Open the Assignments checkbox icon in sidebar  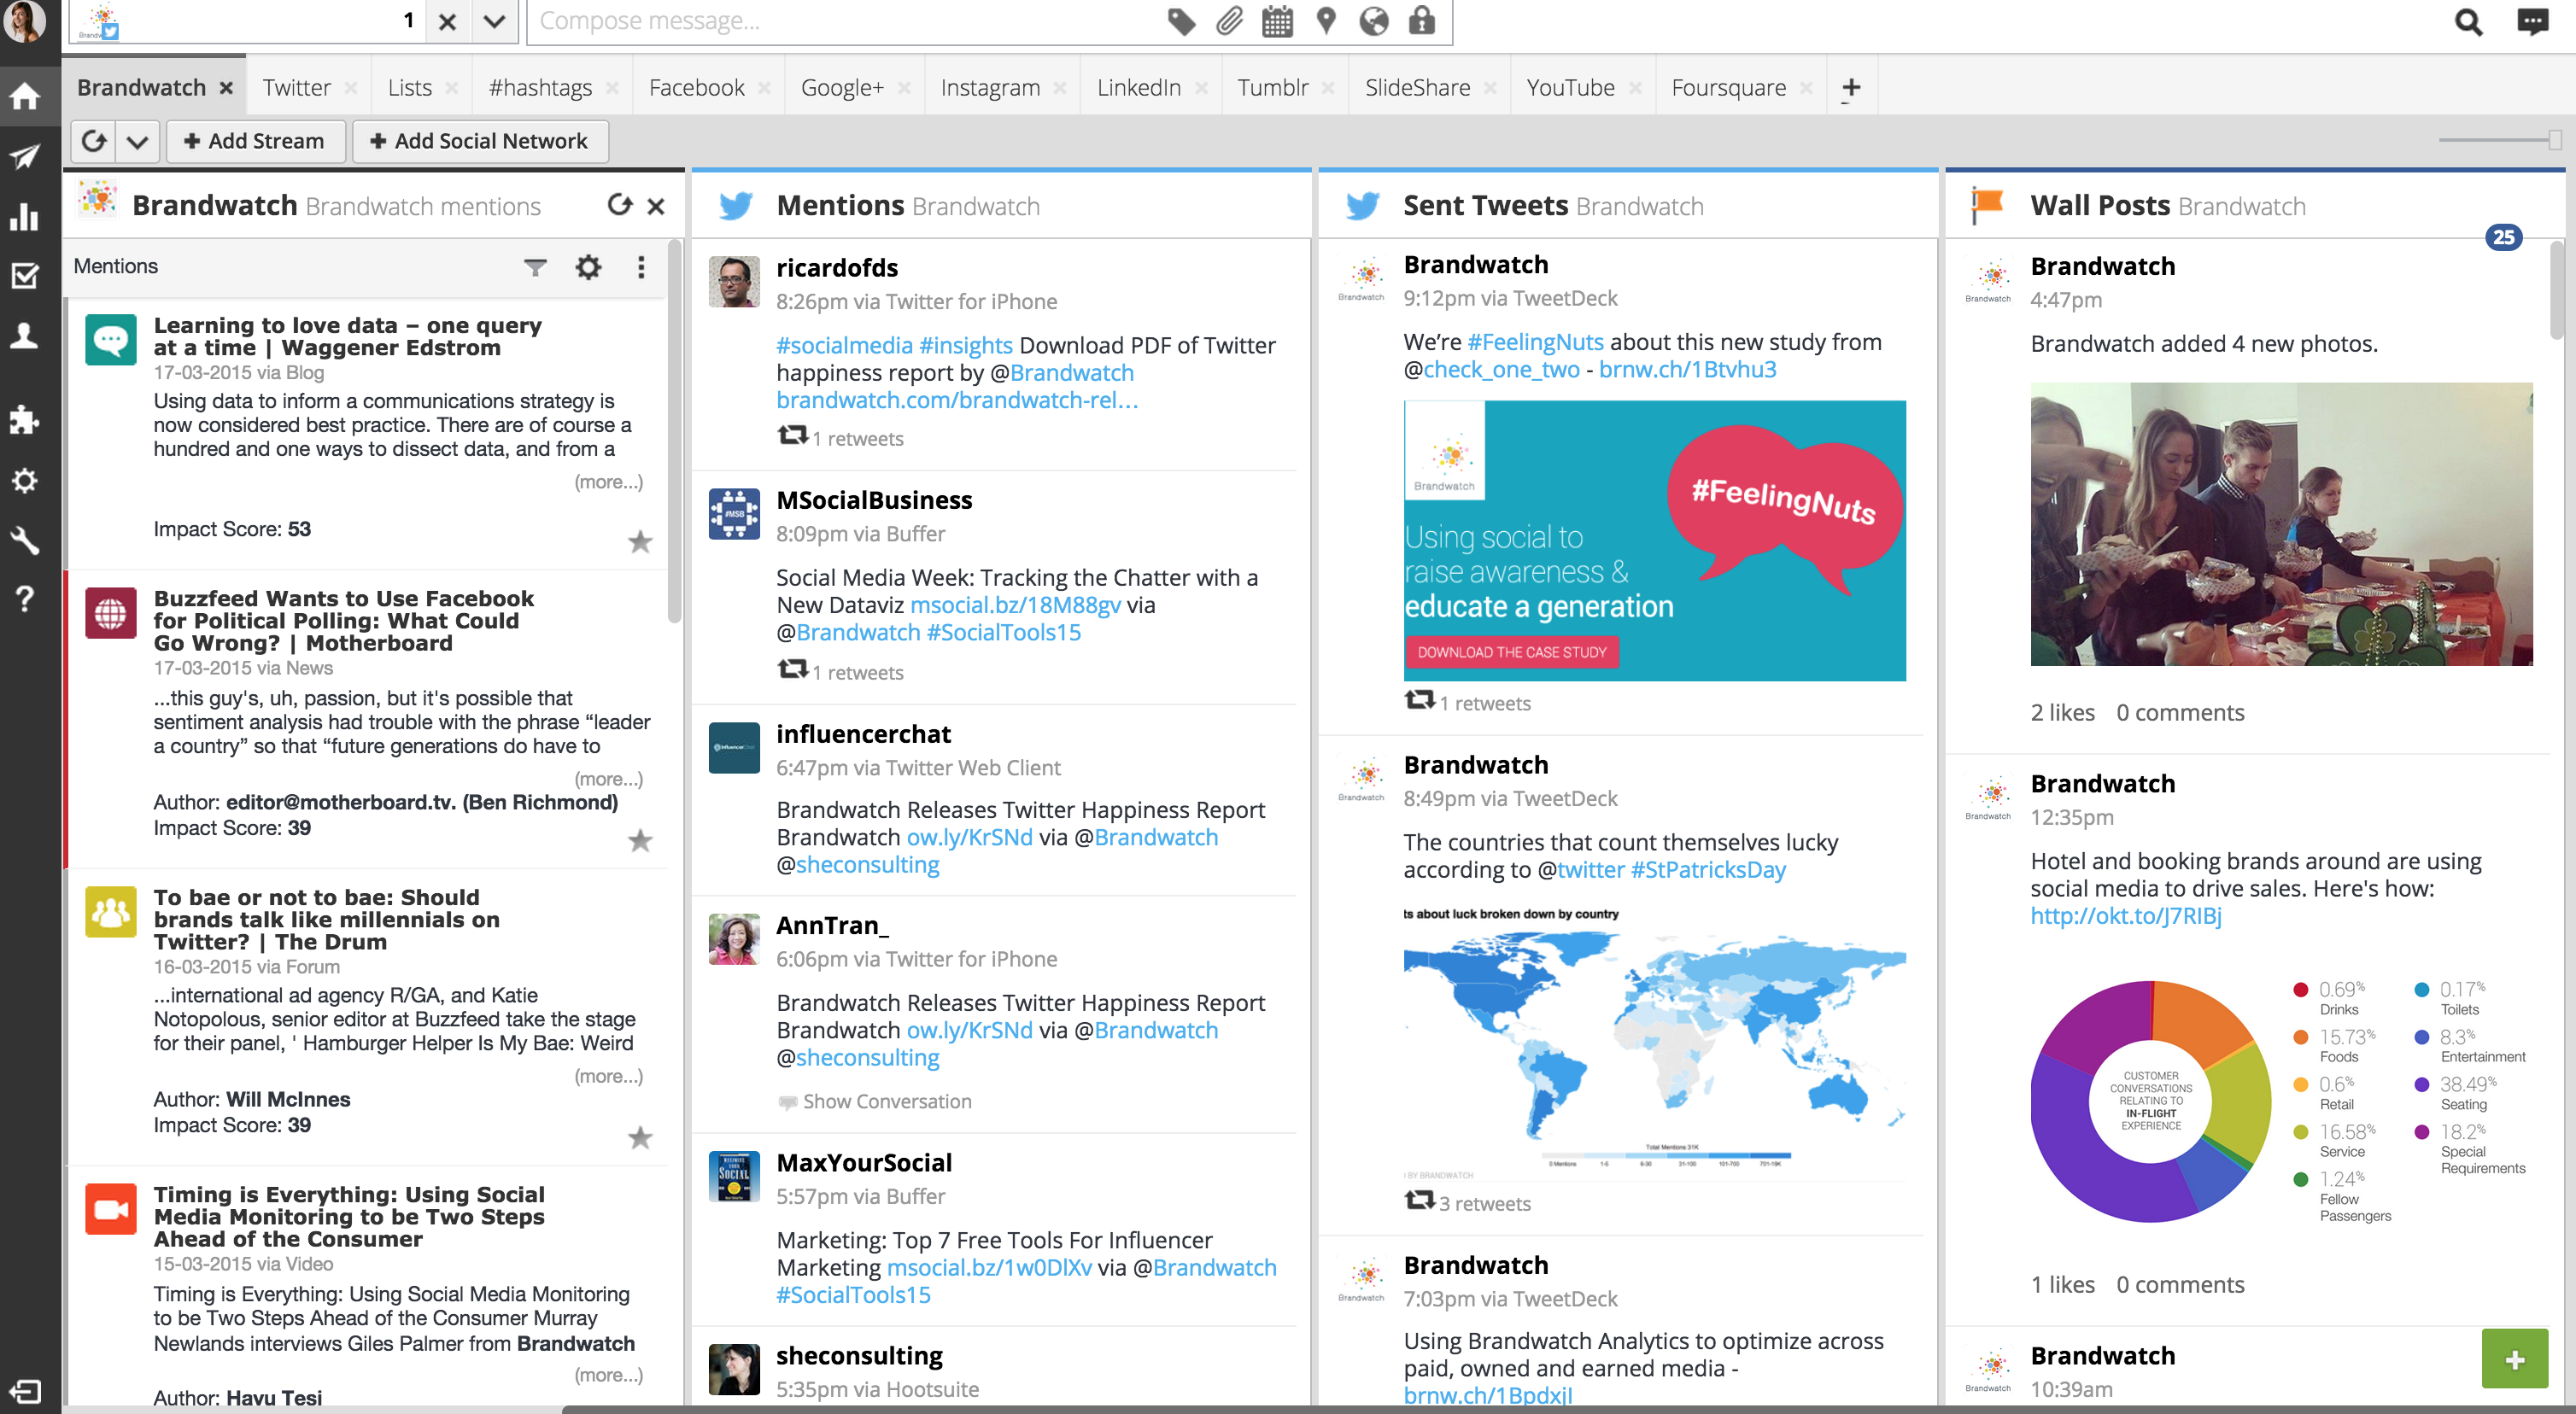click(25, 275)
